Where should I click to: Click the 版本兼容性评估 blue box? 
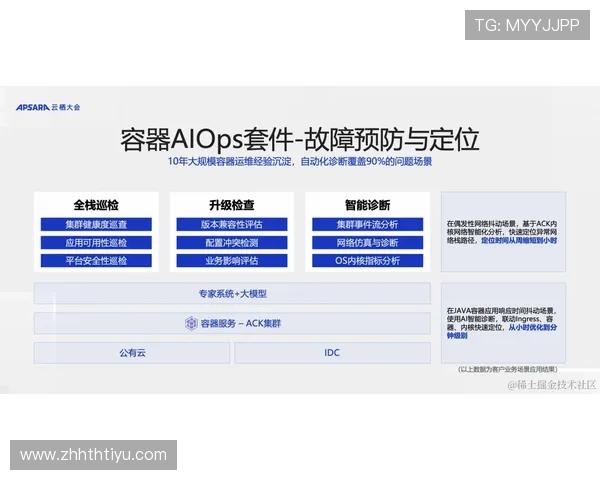point(232,224)
